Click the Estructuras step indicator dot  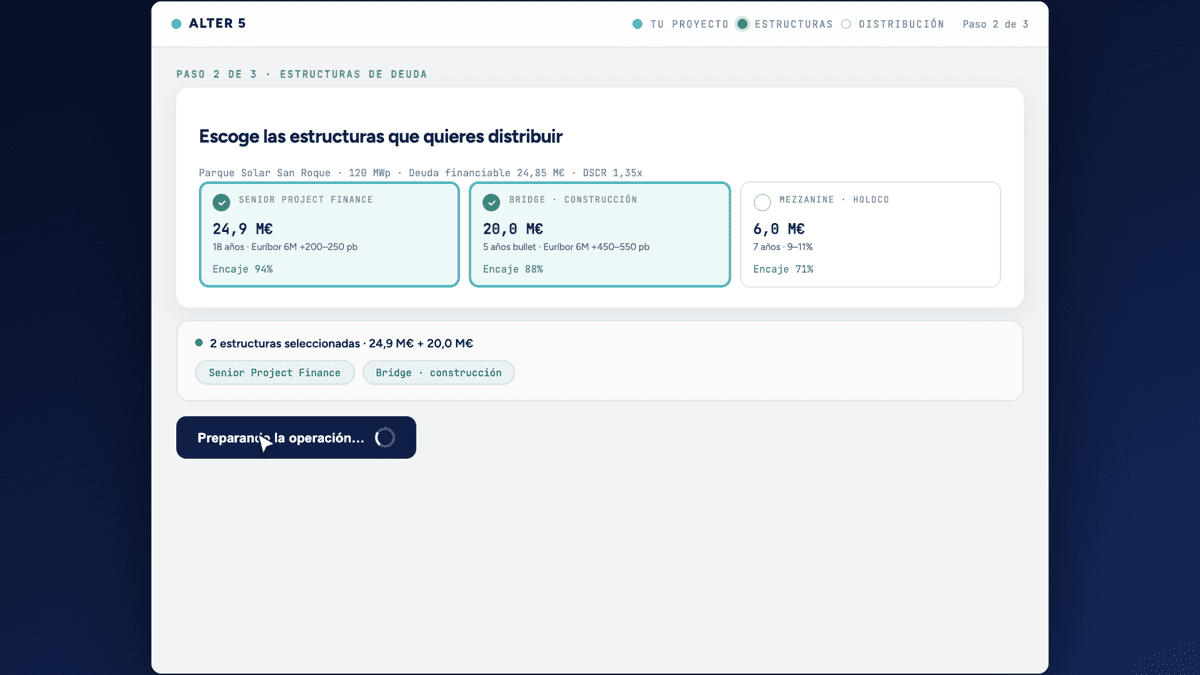[x=742, y=24]
